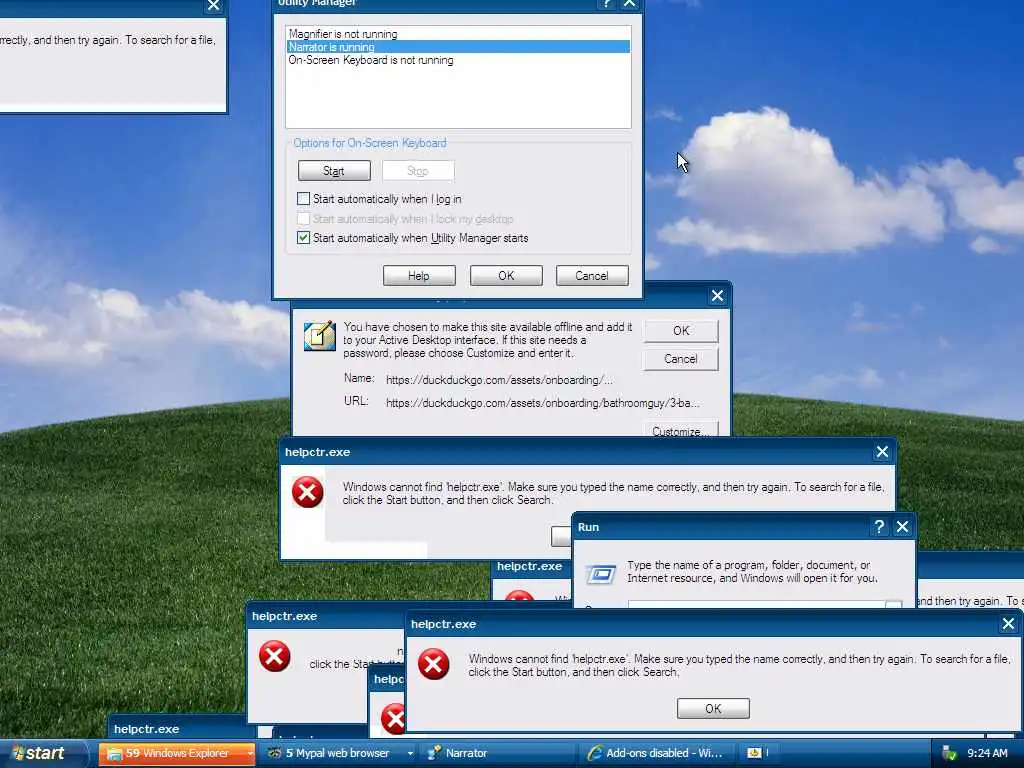The image size is (1024, 768).
Task: Click OK in the offline site dialog
Action: coord(680,331)
